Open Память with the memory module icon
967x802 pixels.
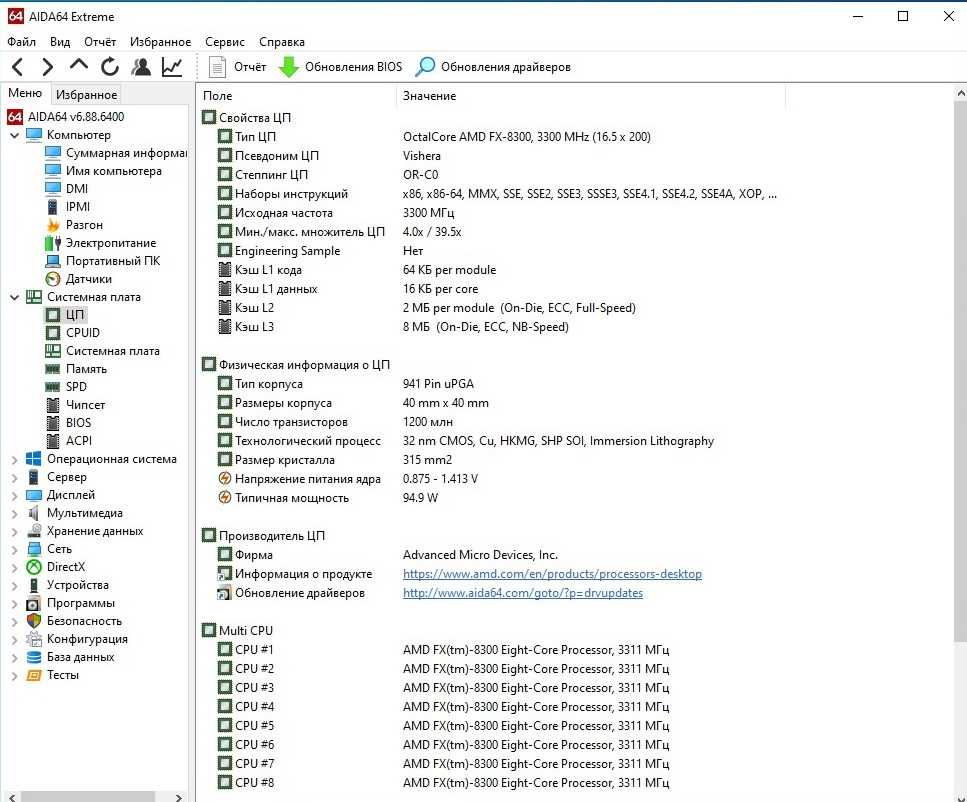point(76,369)
